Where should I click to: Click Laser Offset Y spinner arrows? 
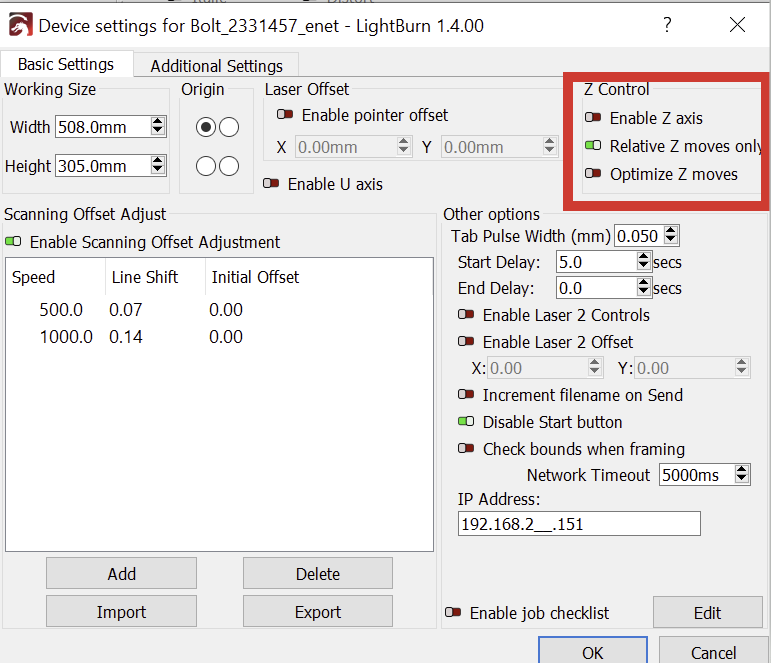[549, 147]
